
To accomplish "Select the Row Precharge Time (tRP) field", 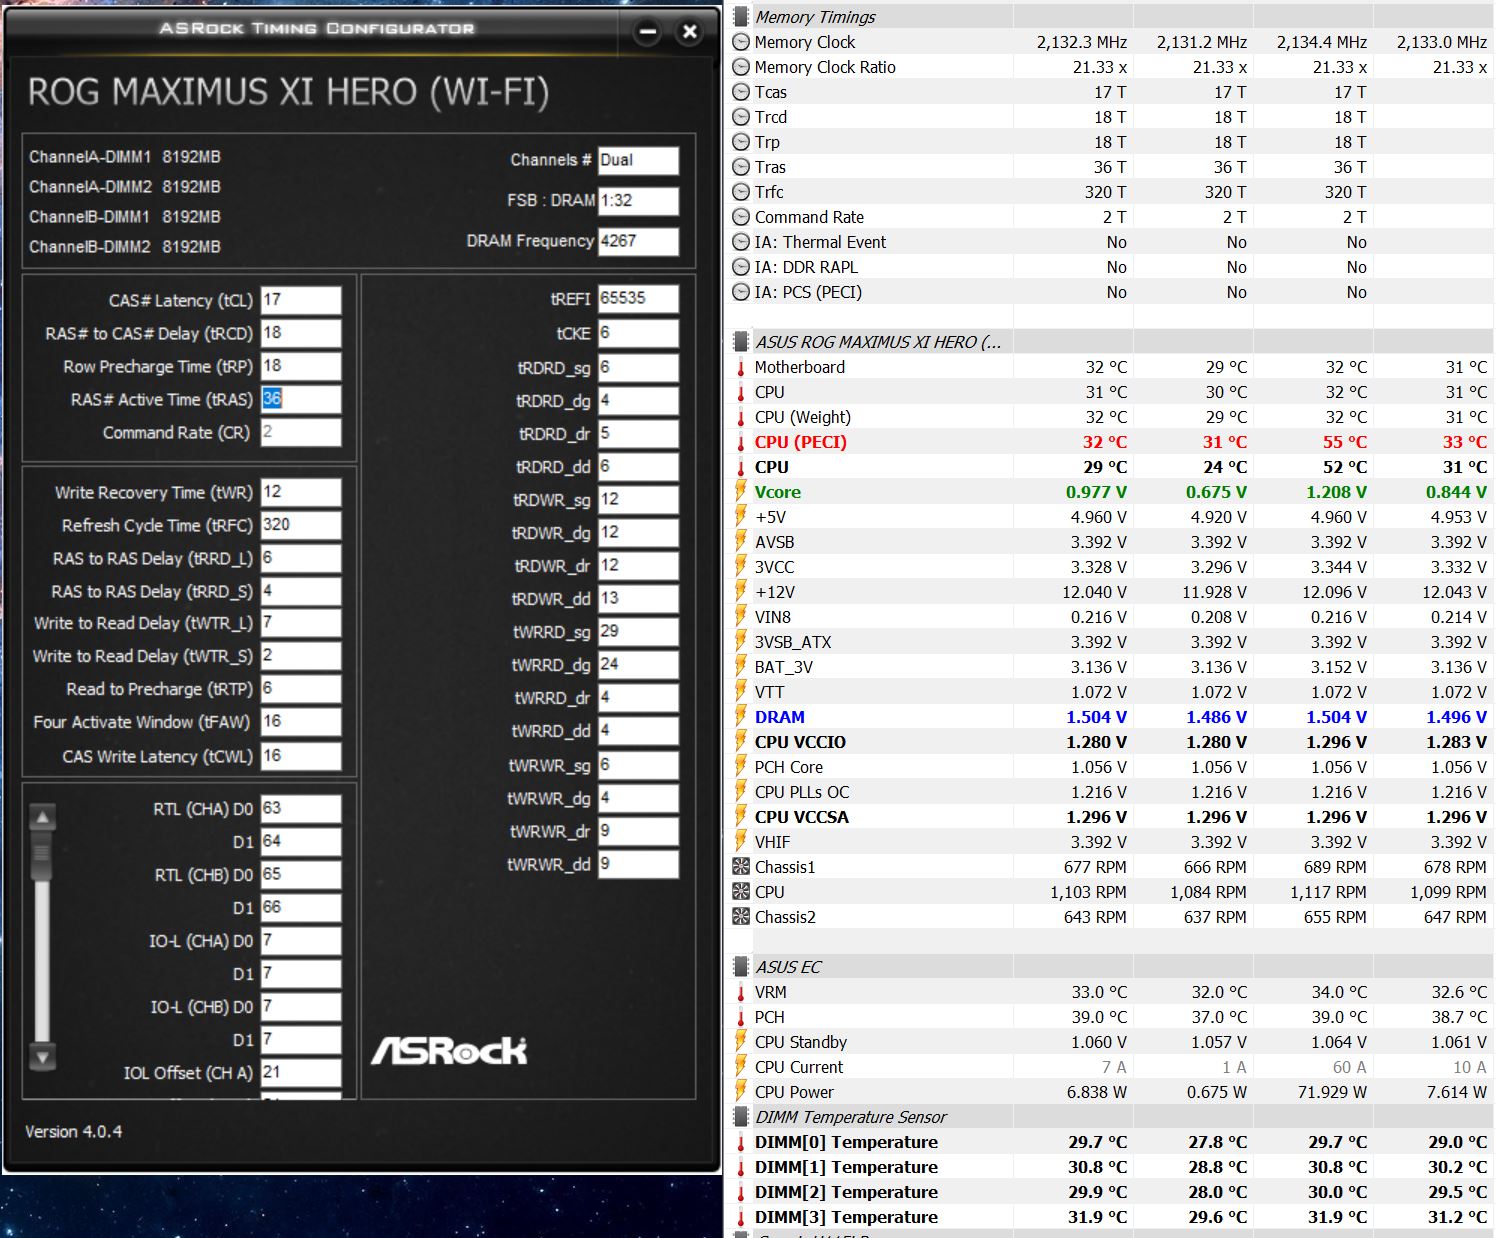I will tap(301, 366).
